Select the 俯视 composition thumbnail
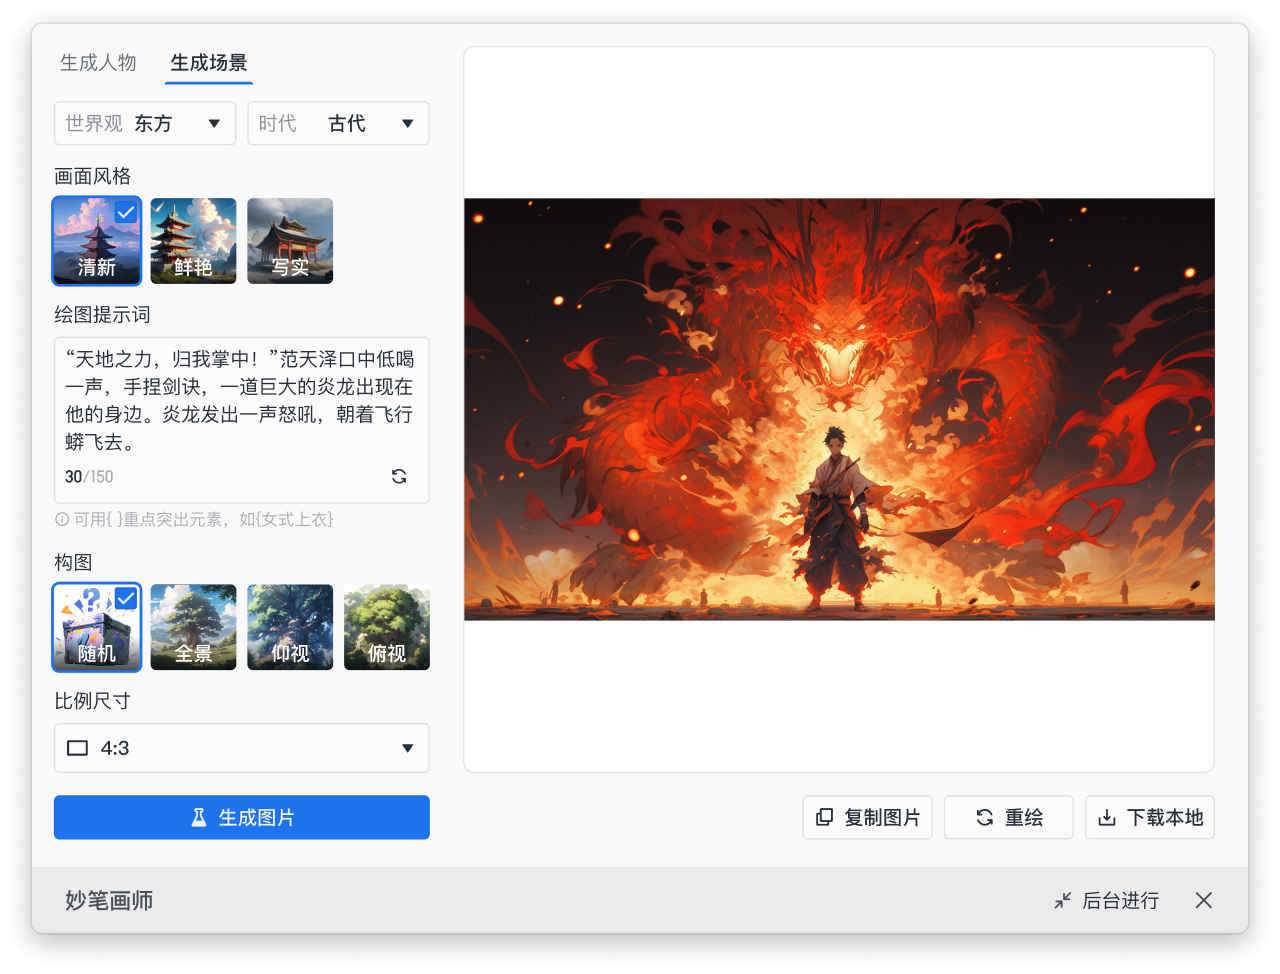The width and height of the screenshot is (1280, 974). (x=386, y=627)
